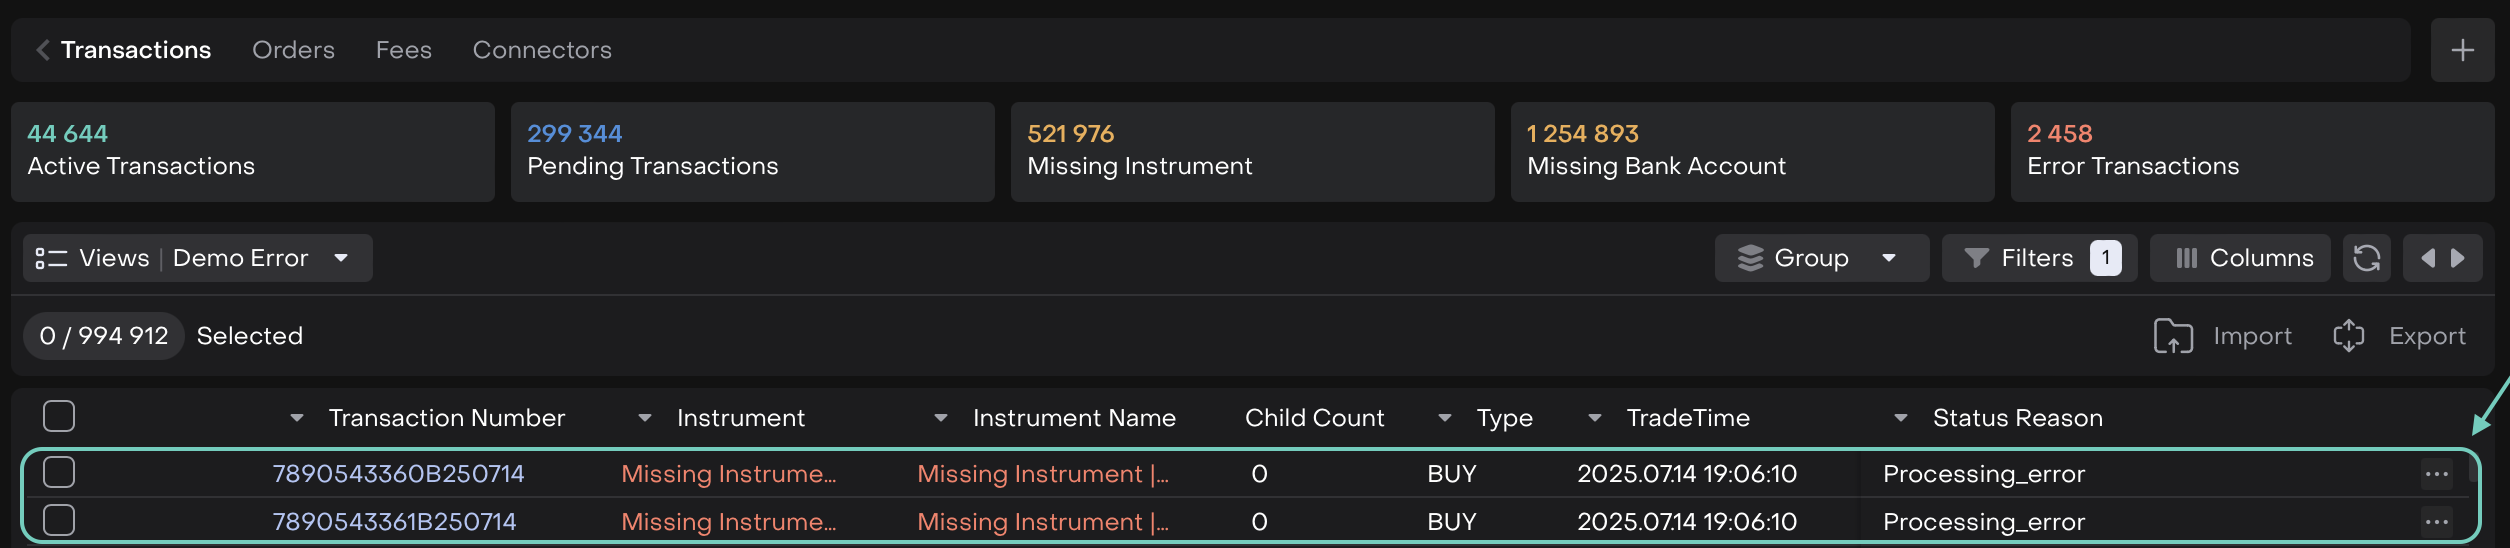Open transaction link 7890543360B250714
The width and height of the screenshot is (2510, 548).
pyautogui.click(x=398, y=474)
